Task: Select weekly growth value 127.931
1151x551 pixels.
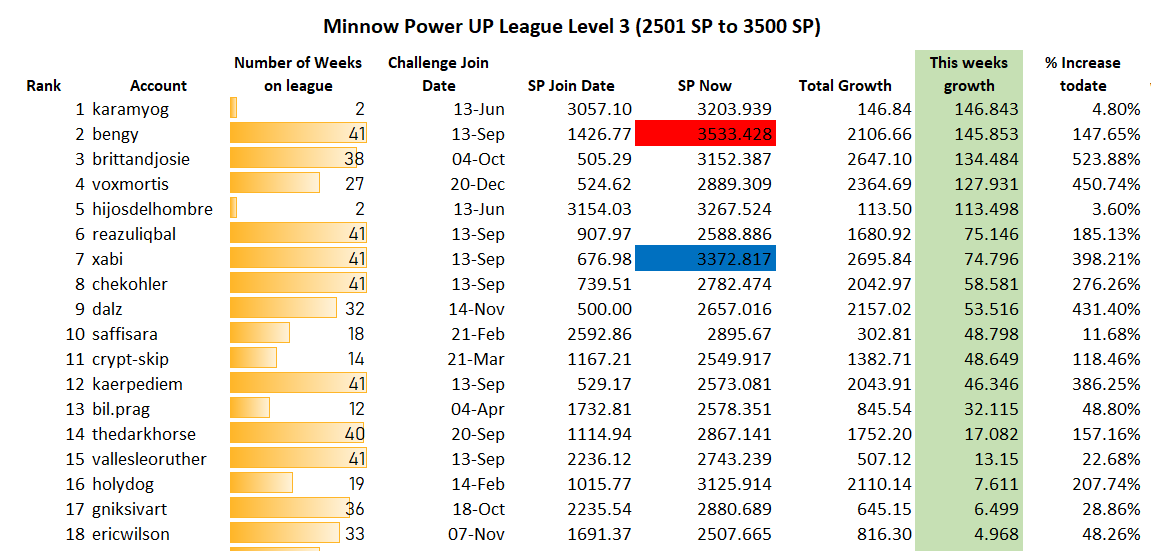Action: point(987,185)
